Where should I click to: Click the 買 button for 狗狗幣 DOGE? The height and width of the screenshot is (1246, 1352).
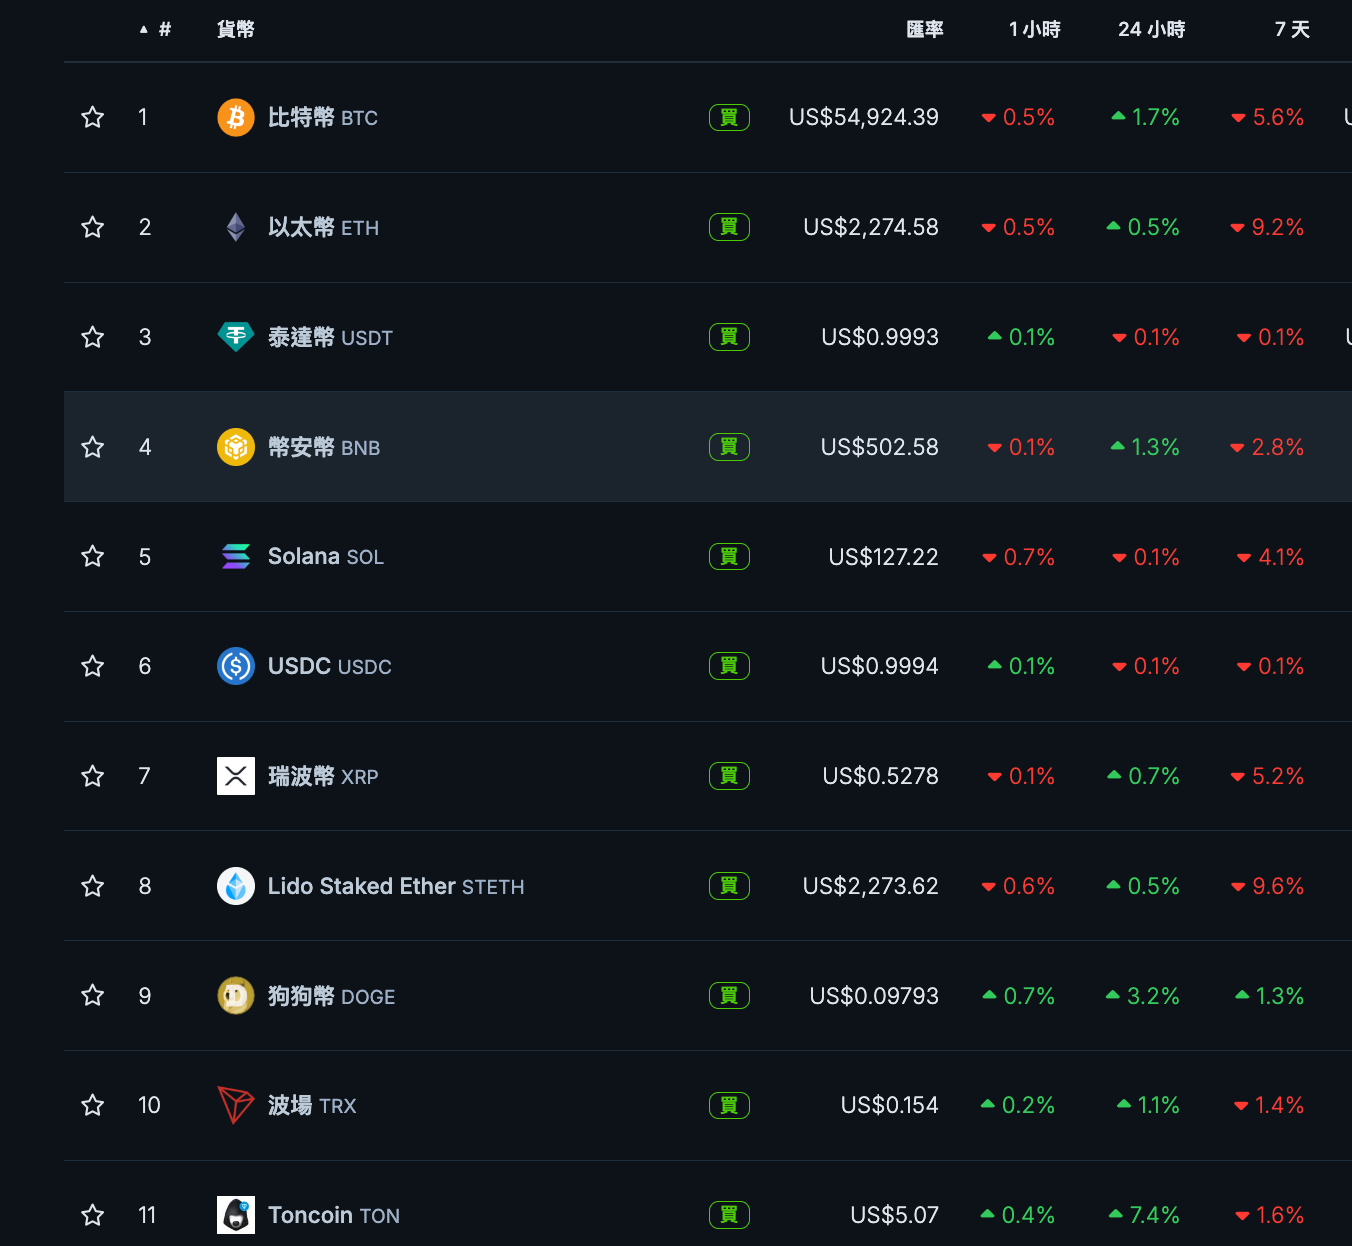(x=729, y=996)
